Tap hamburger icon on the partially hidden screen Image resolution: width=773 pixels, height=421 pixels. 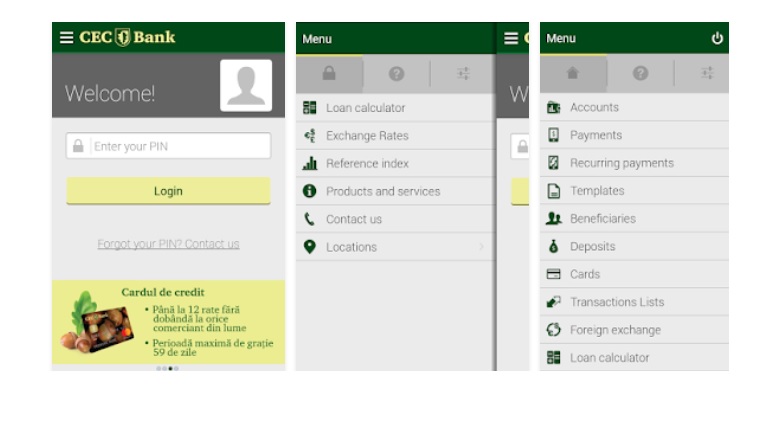511,38
